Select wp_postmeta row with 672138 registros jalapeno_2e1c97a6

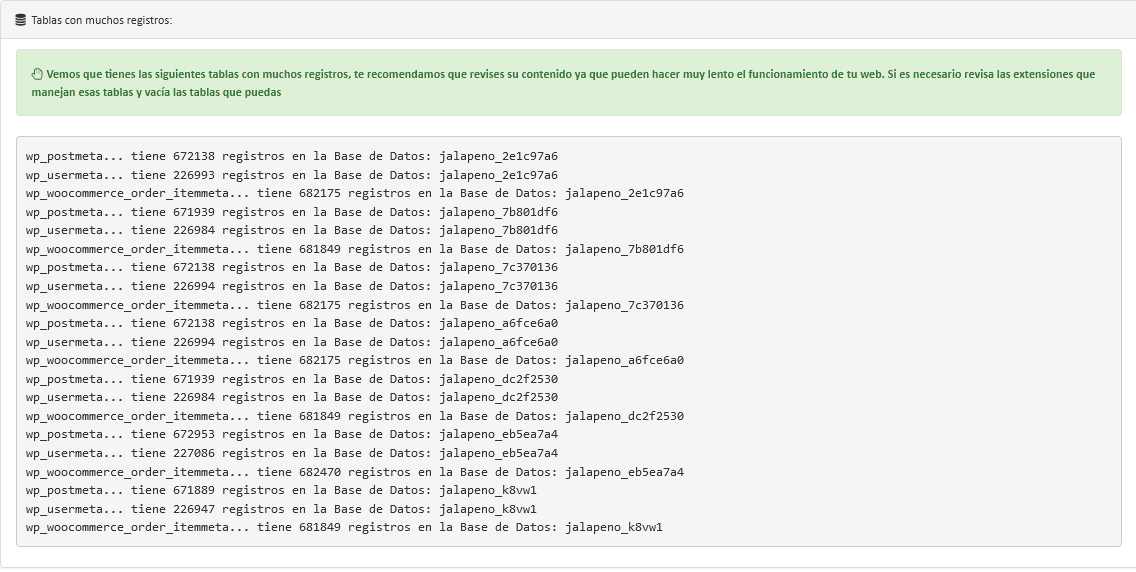(292, 156)
